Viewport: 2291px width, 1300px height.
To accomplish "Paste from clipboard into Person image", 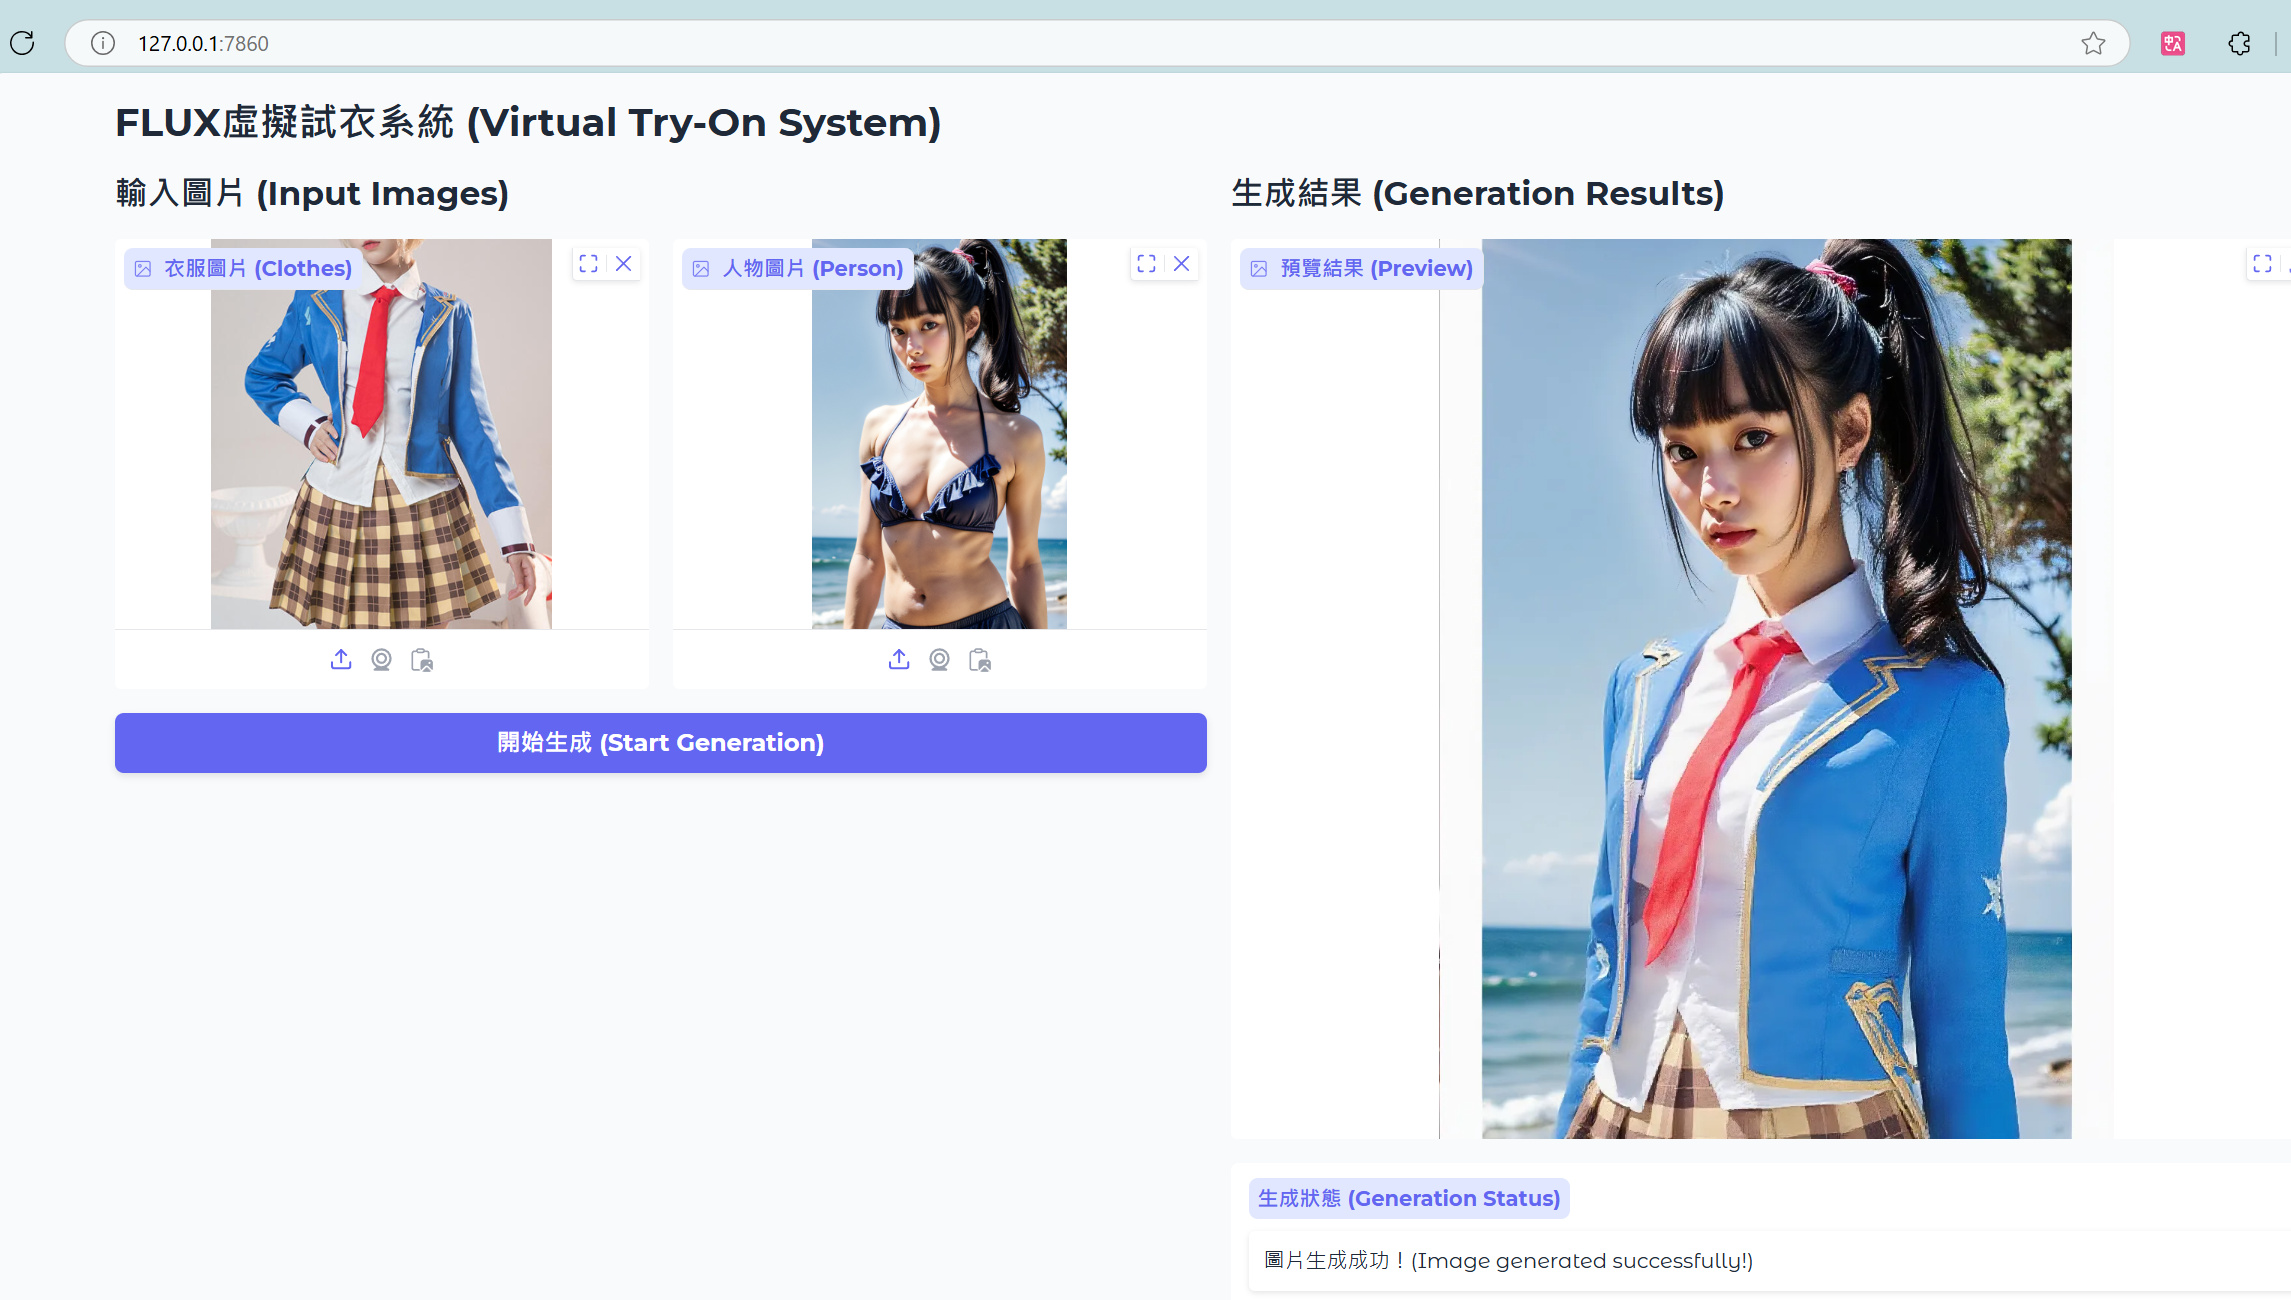I will click(980, 660).
